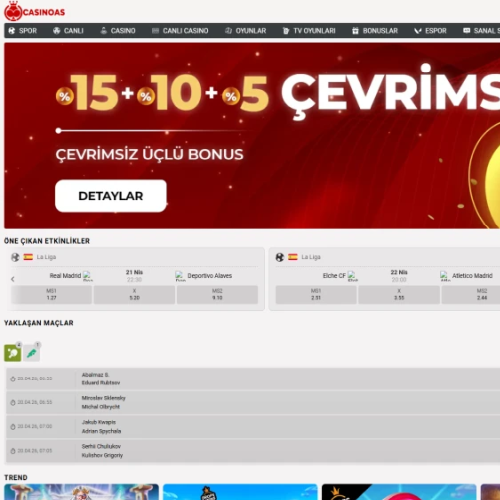500x500 pixels.
Task: Open TV OYUNLARI from the navigation bar
Action: coord(309,31)
